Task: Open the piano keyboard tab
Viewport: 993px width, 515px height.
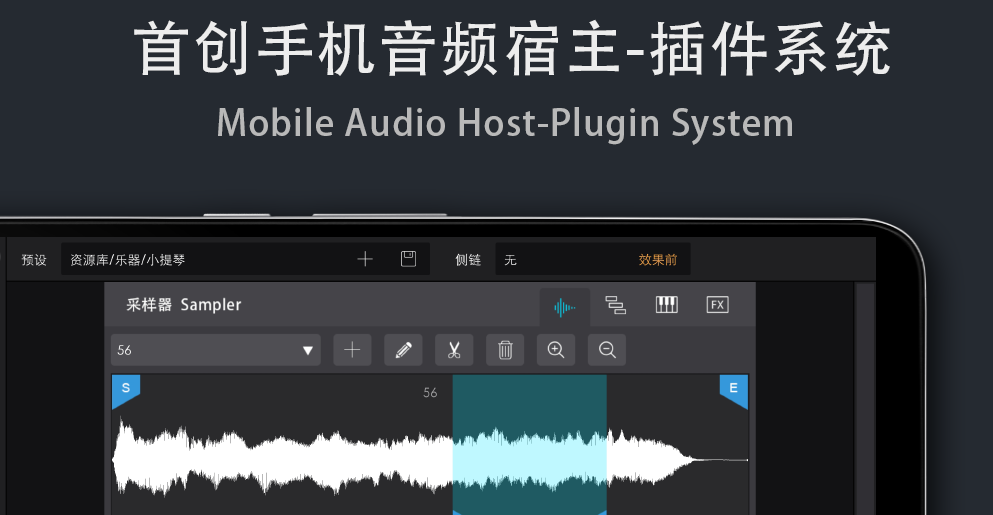Action: pos(667,305)
